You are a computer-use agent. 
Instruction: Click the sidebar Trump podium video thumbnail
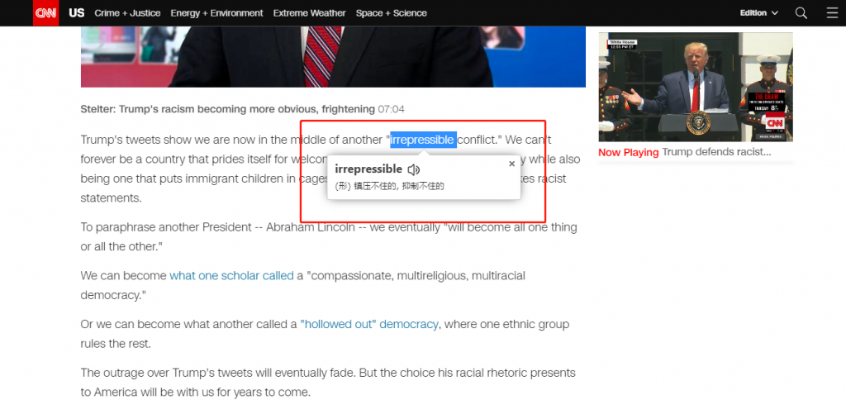(695, 87)
